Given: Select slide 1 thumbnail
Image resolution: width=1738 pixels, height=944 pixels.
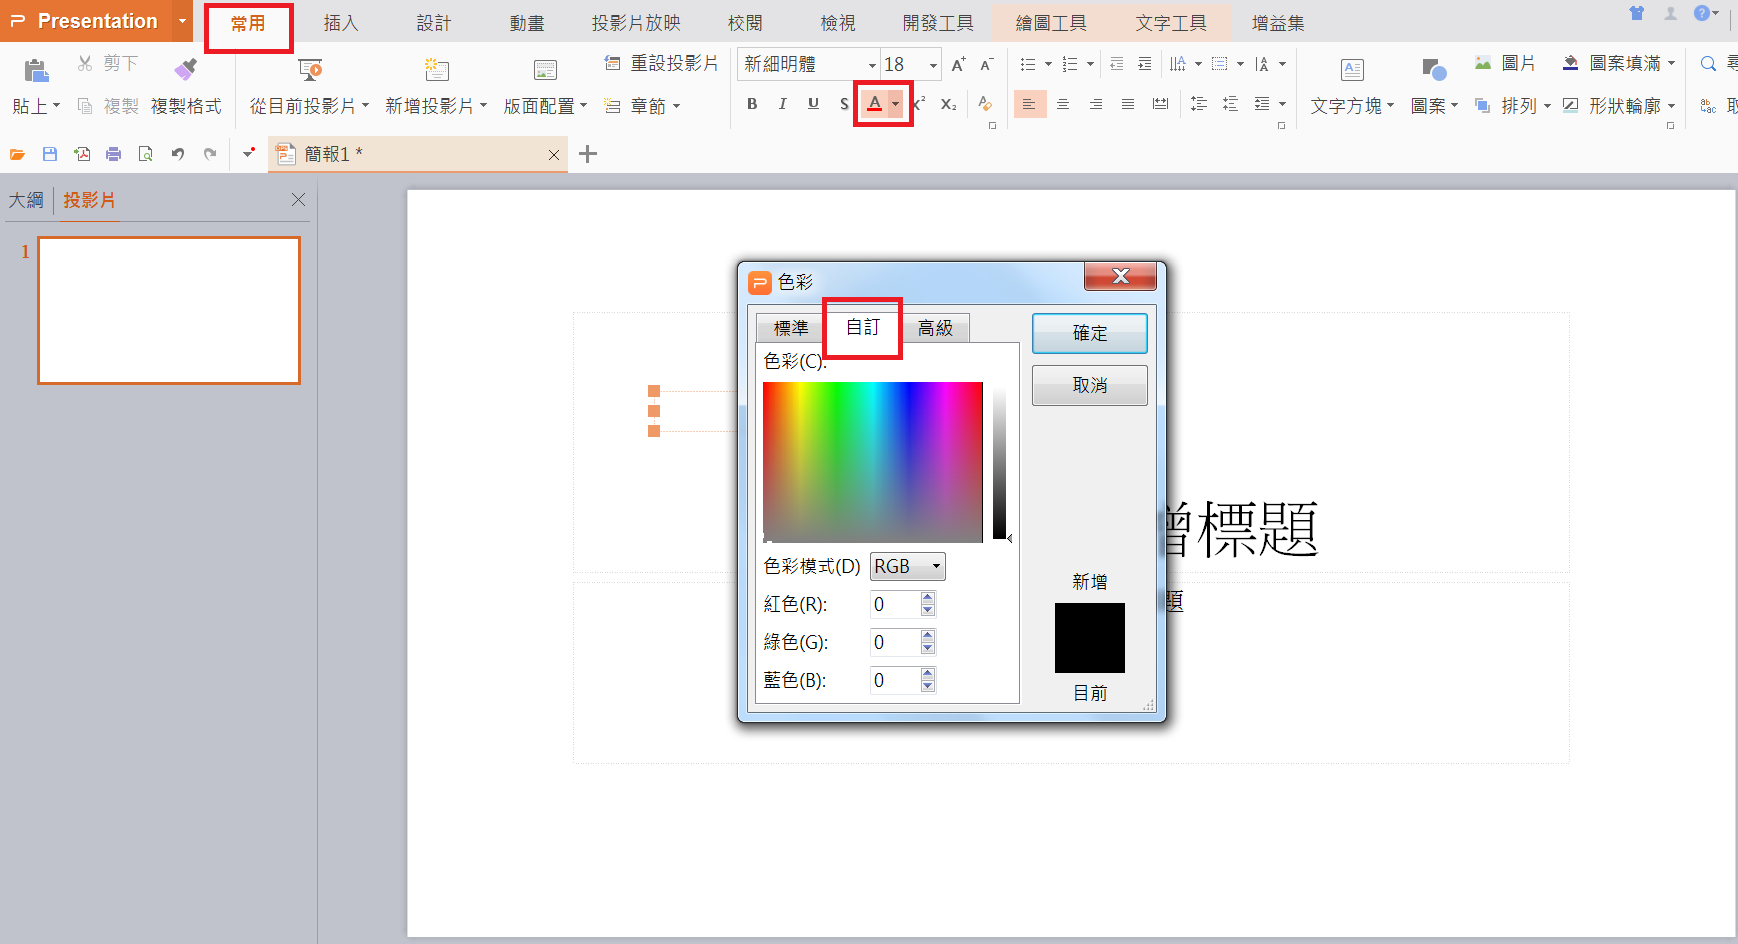Looking at the screenshot, I should 169,310.
